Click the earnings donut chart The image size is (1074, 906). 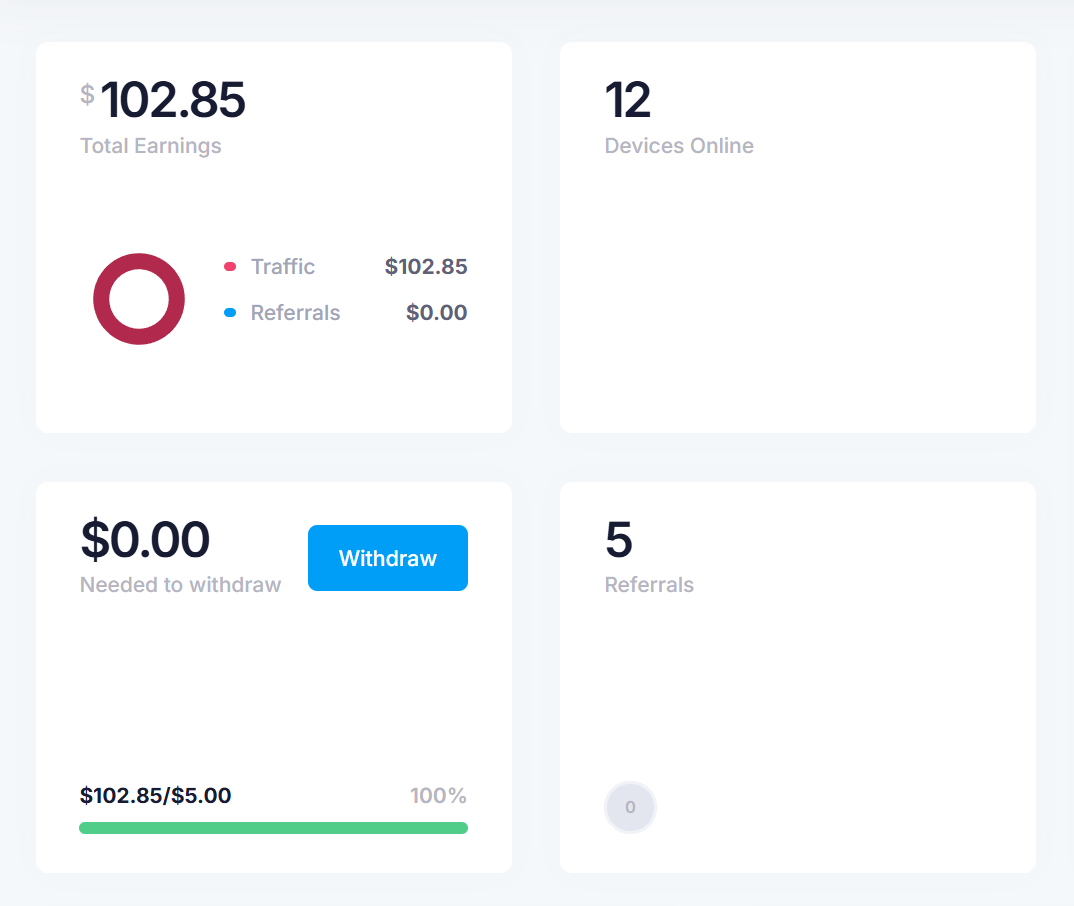coord(139,299)
